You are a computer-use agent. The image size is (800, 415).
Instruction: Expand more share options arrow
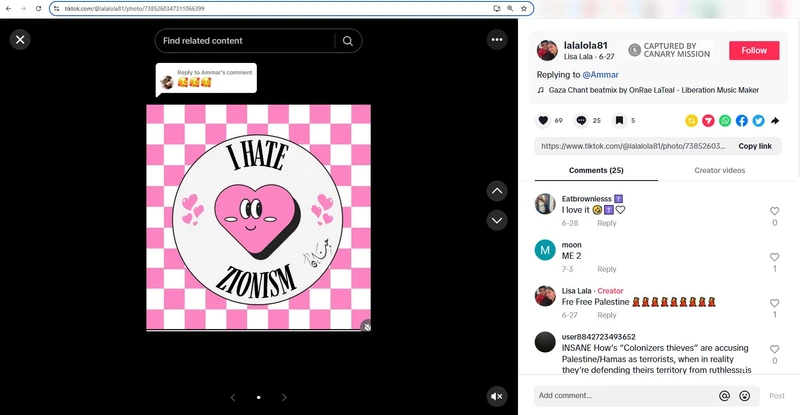775,120
